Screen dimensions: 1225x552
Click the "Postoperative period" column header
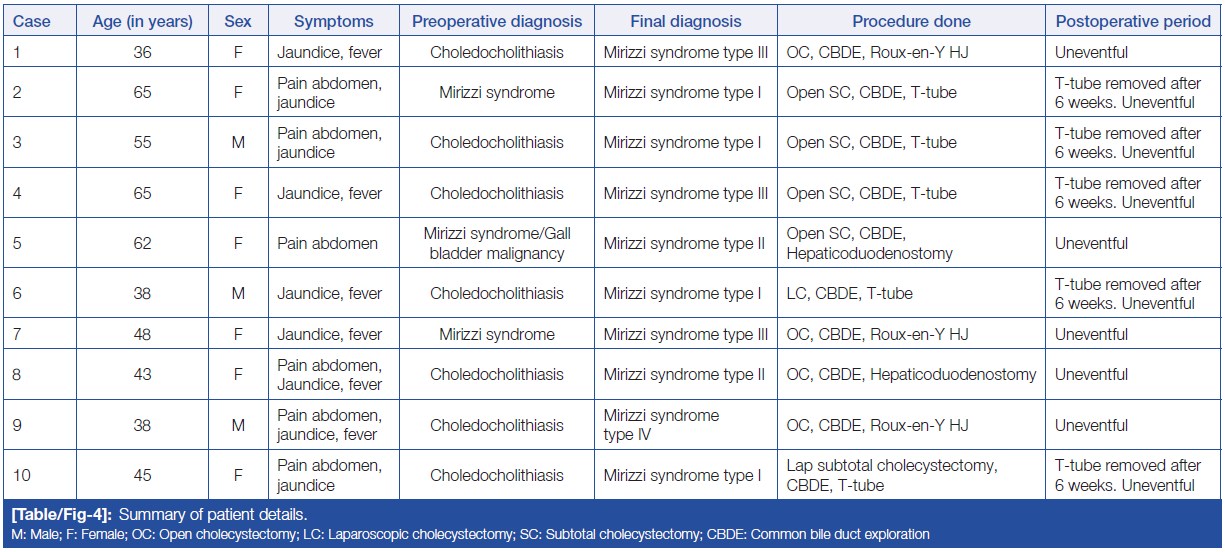pos(1133,21)
